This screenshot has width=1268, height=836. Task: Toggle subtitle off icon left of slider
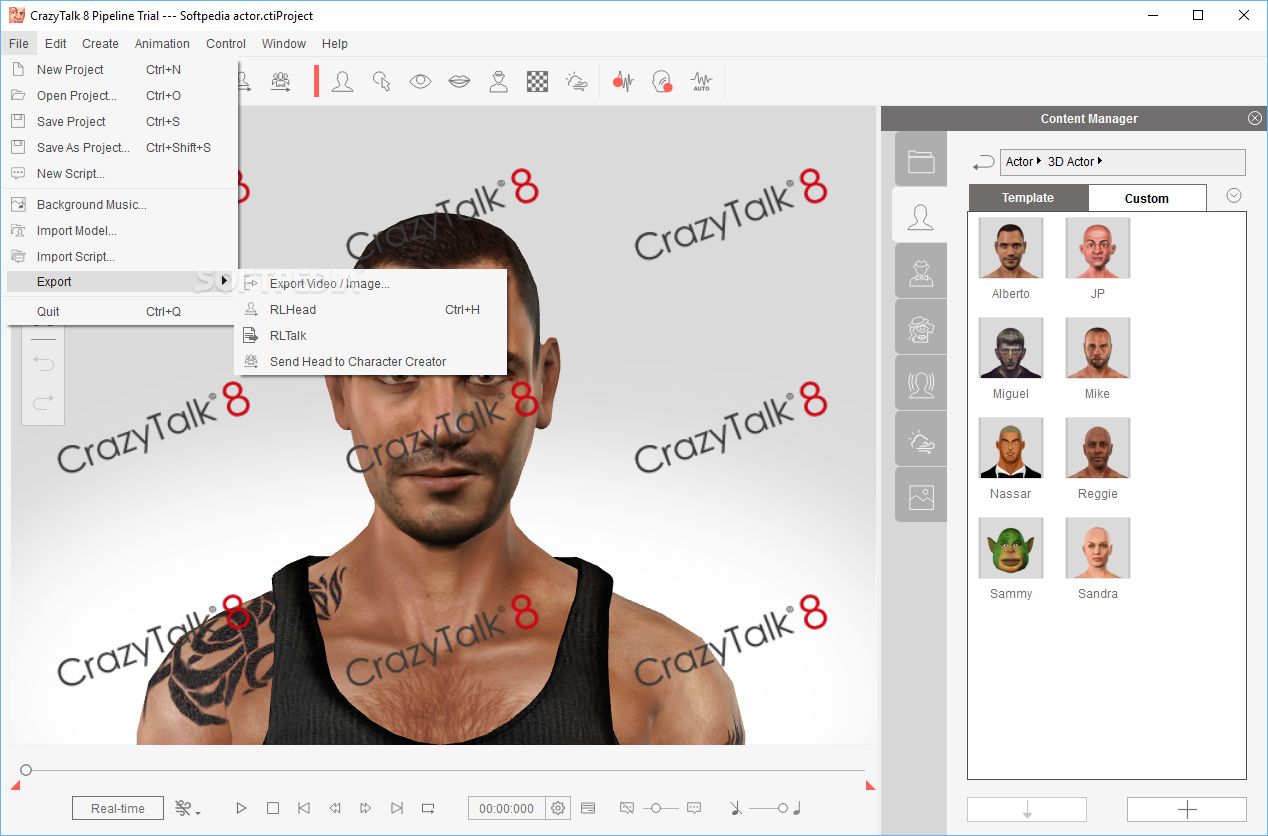(x=627, y=808)
